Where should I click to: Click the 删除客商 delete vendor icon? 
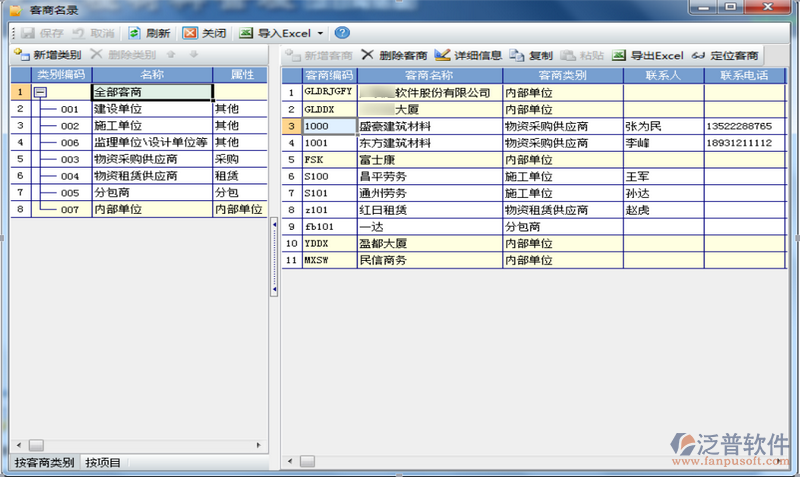click(x=368, y=55)
